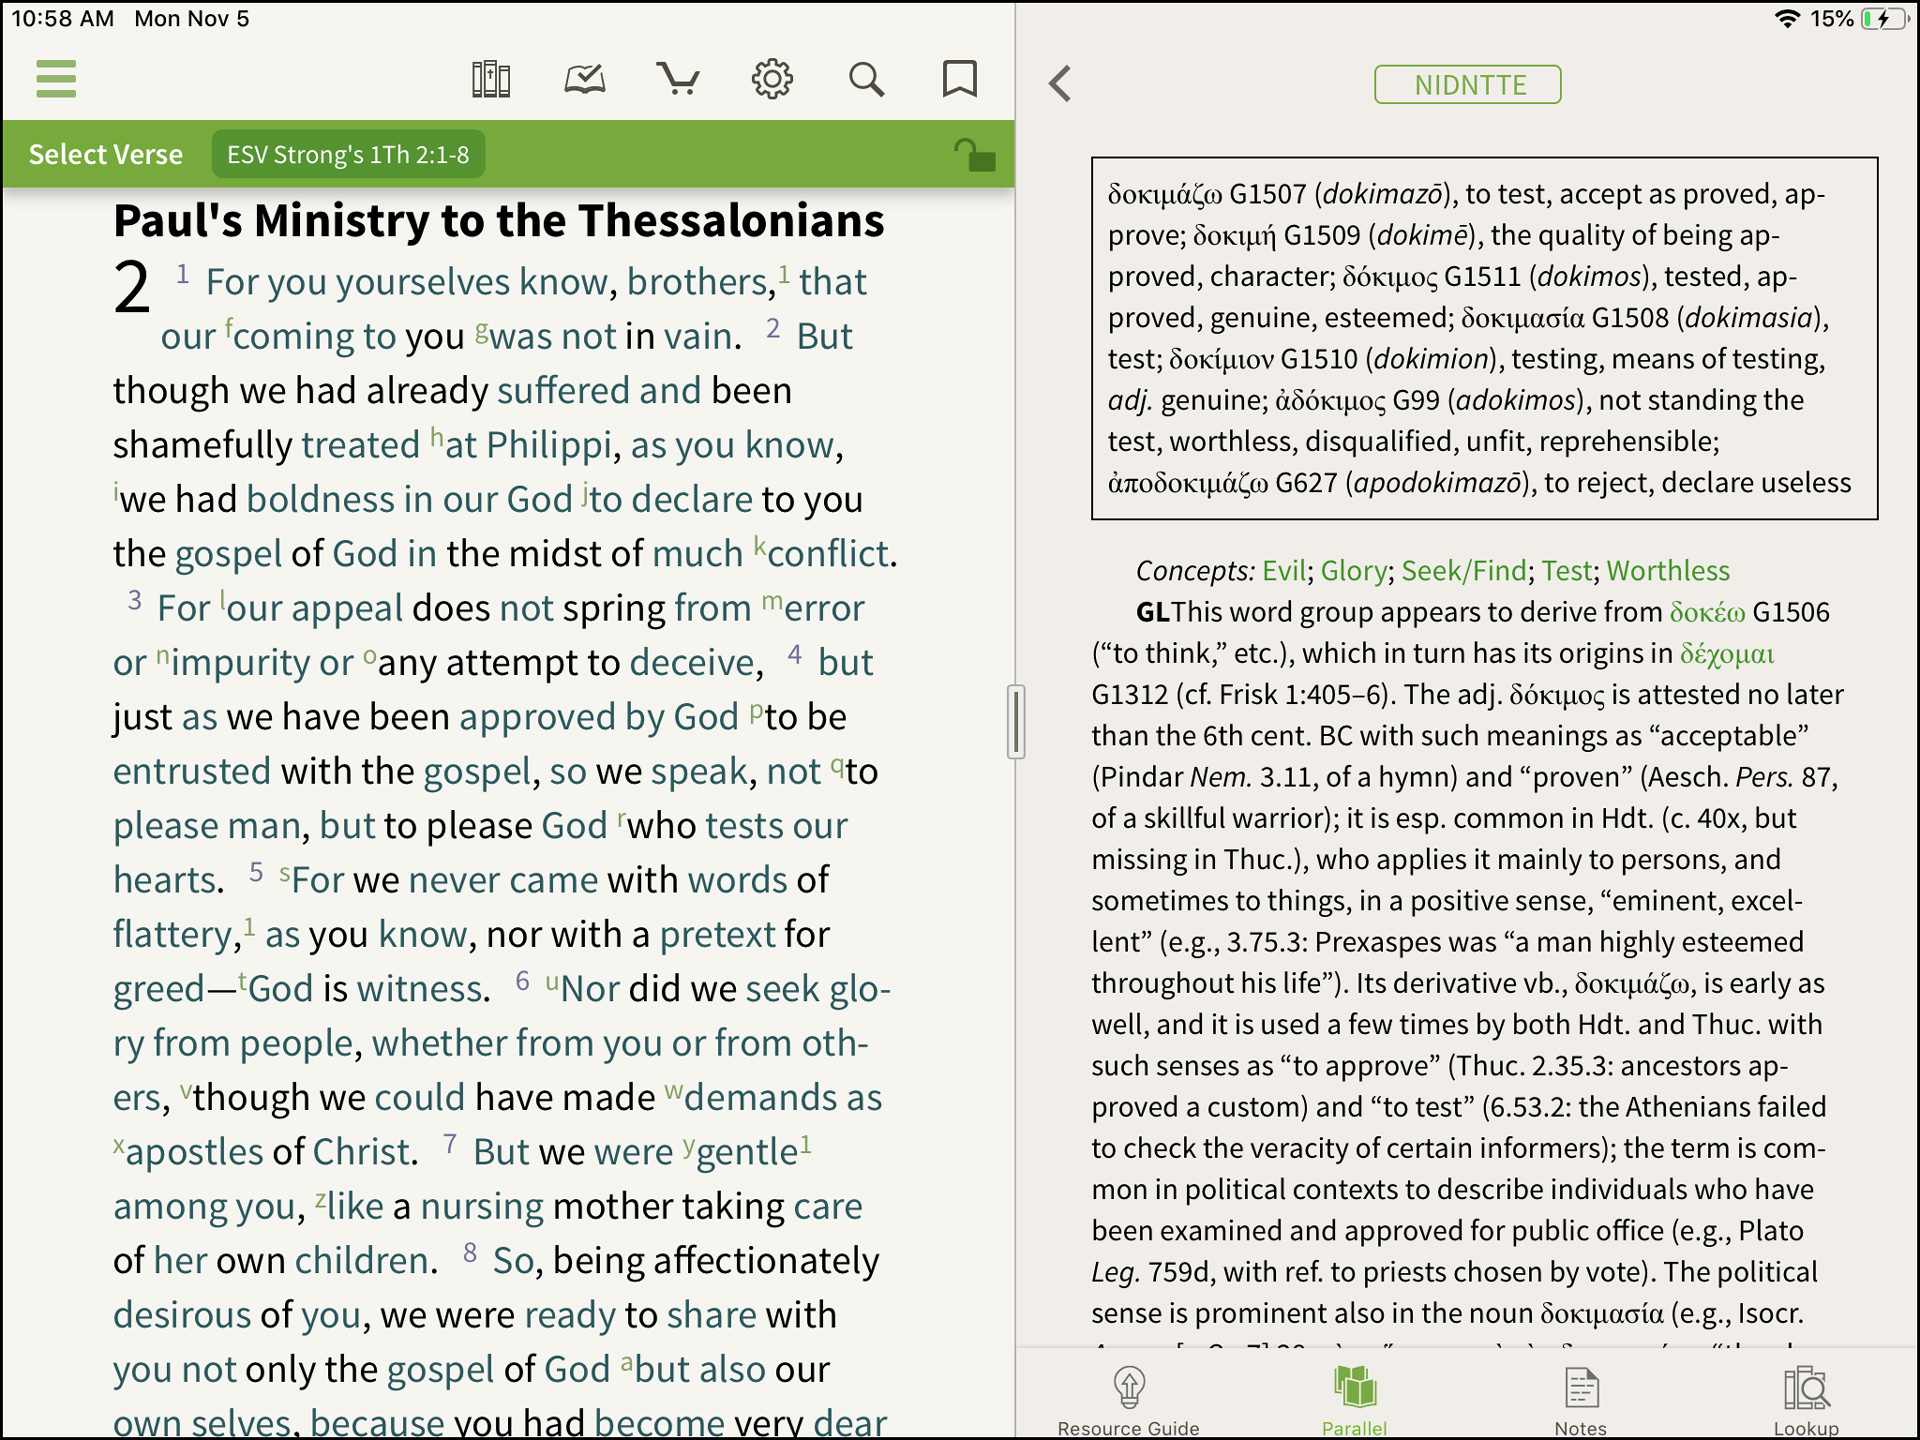
Task: Tap verse number 7
Action: (x=450, y=1143)
